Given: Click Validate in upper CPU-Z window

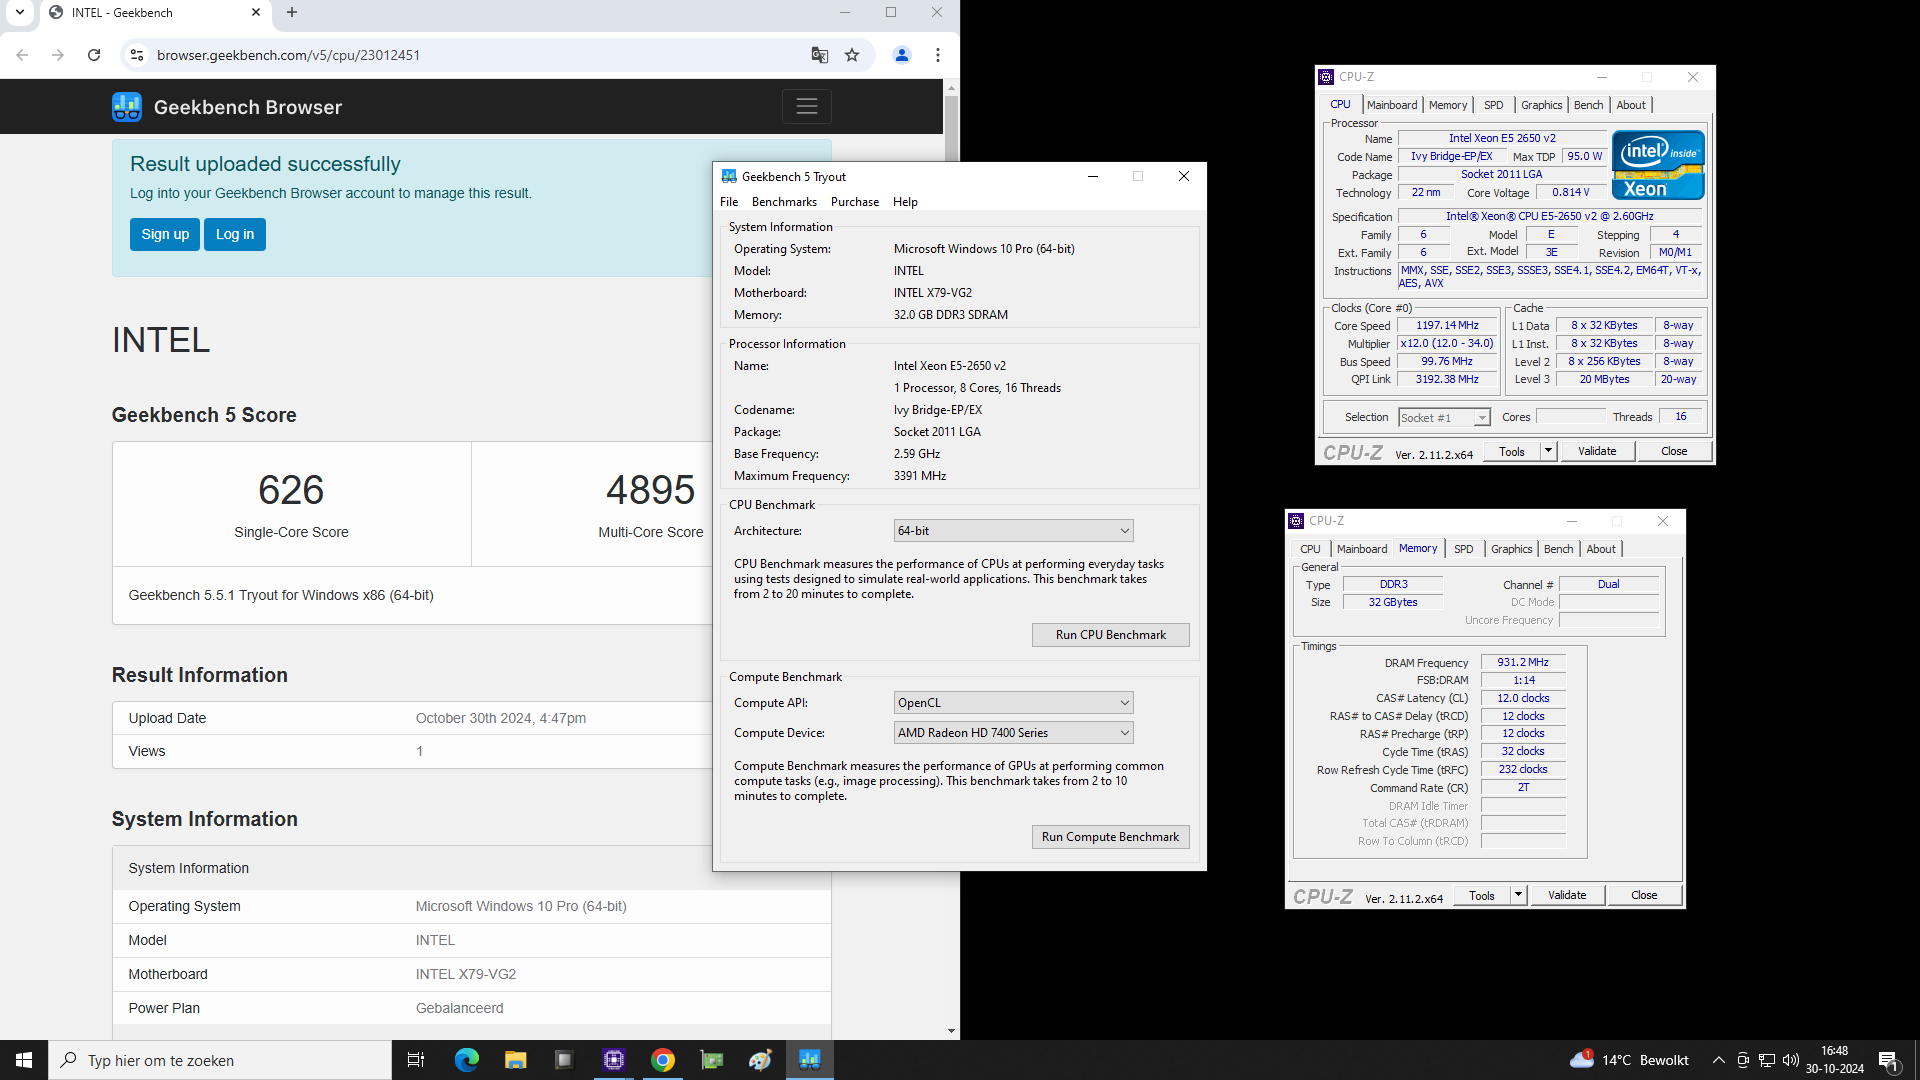Looking at the screenshot, I should (x=1597, y=451).
